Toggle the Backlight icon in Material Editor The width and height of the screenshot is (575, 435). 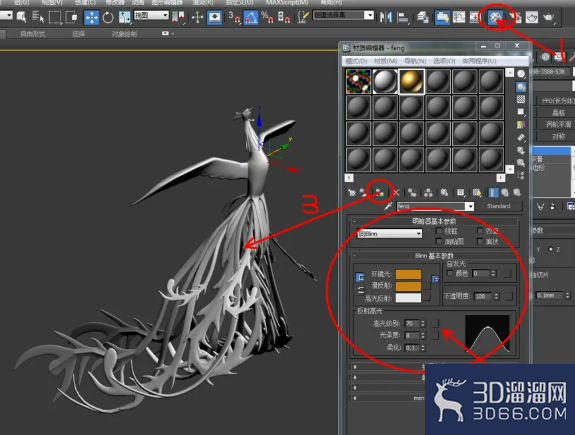[521, 87]
